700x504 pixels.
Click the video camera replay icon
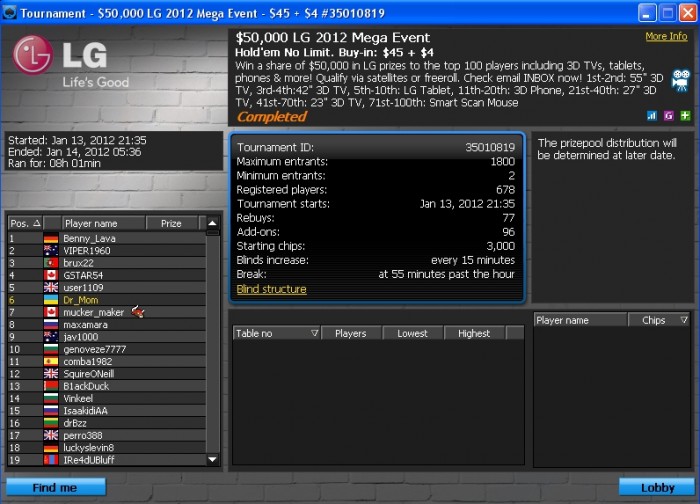point(681,80)
